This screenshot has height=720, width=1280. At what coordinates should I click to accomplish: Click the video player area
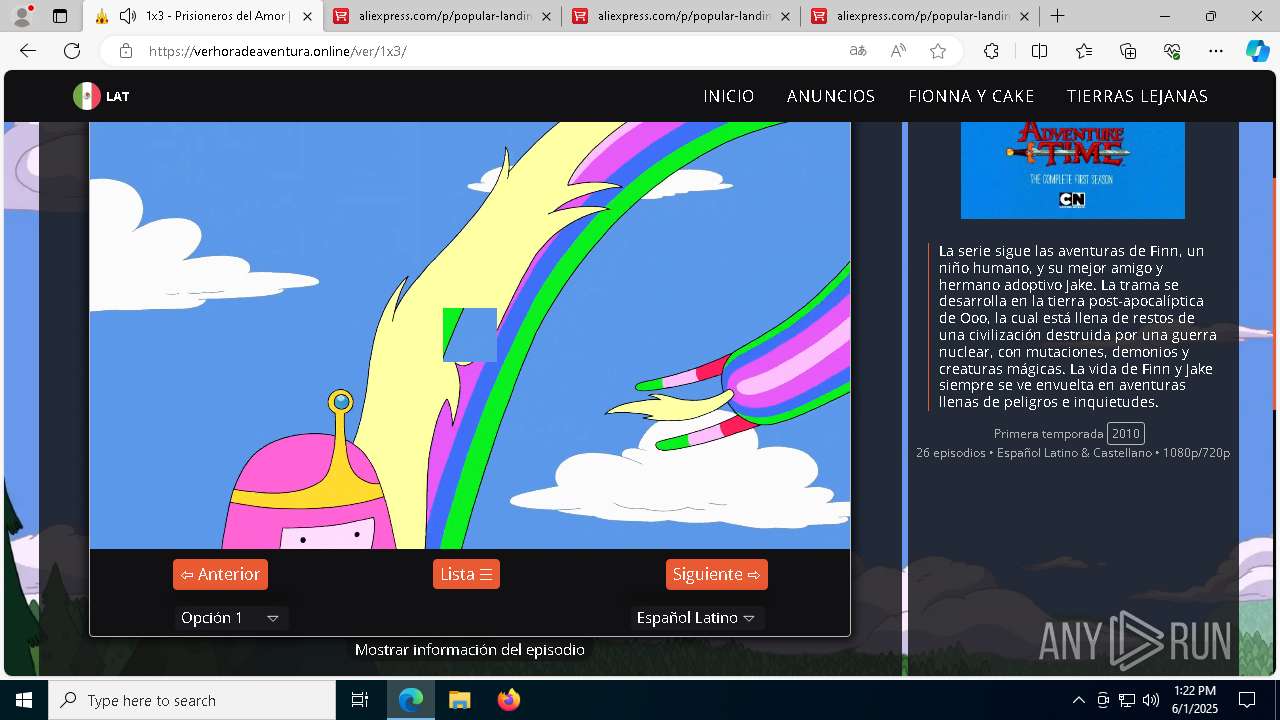(470, 335)
